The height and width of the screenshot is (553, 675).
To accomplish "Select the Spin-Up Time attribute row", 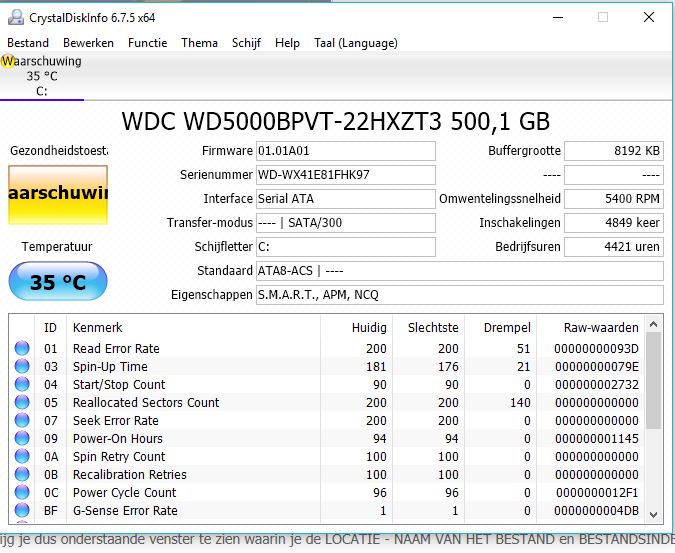I will coord(327,366).
